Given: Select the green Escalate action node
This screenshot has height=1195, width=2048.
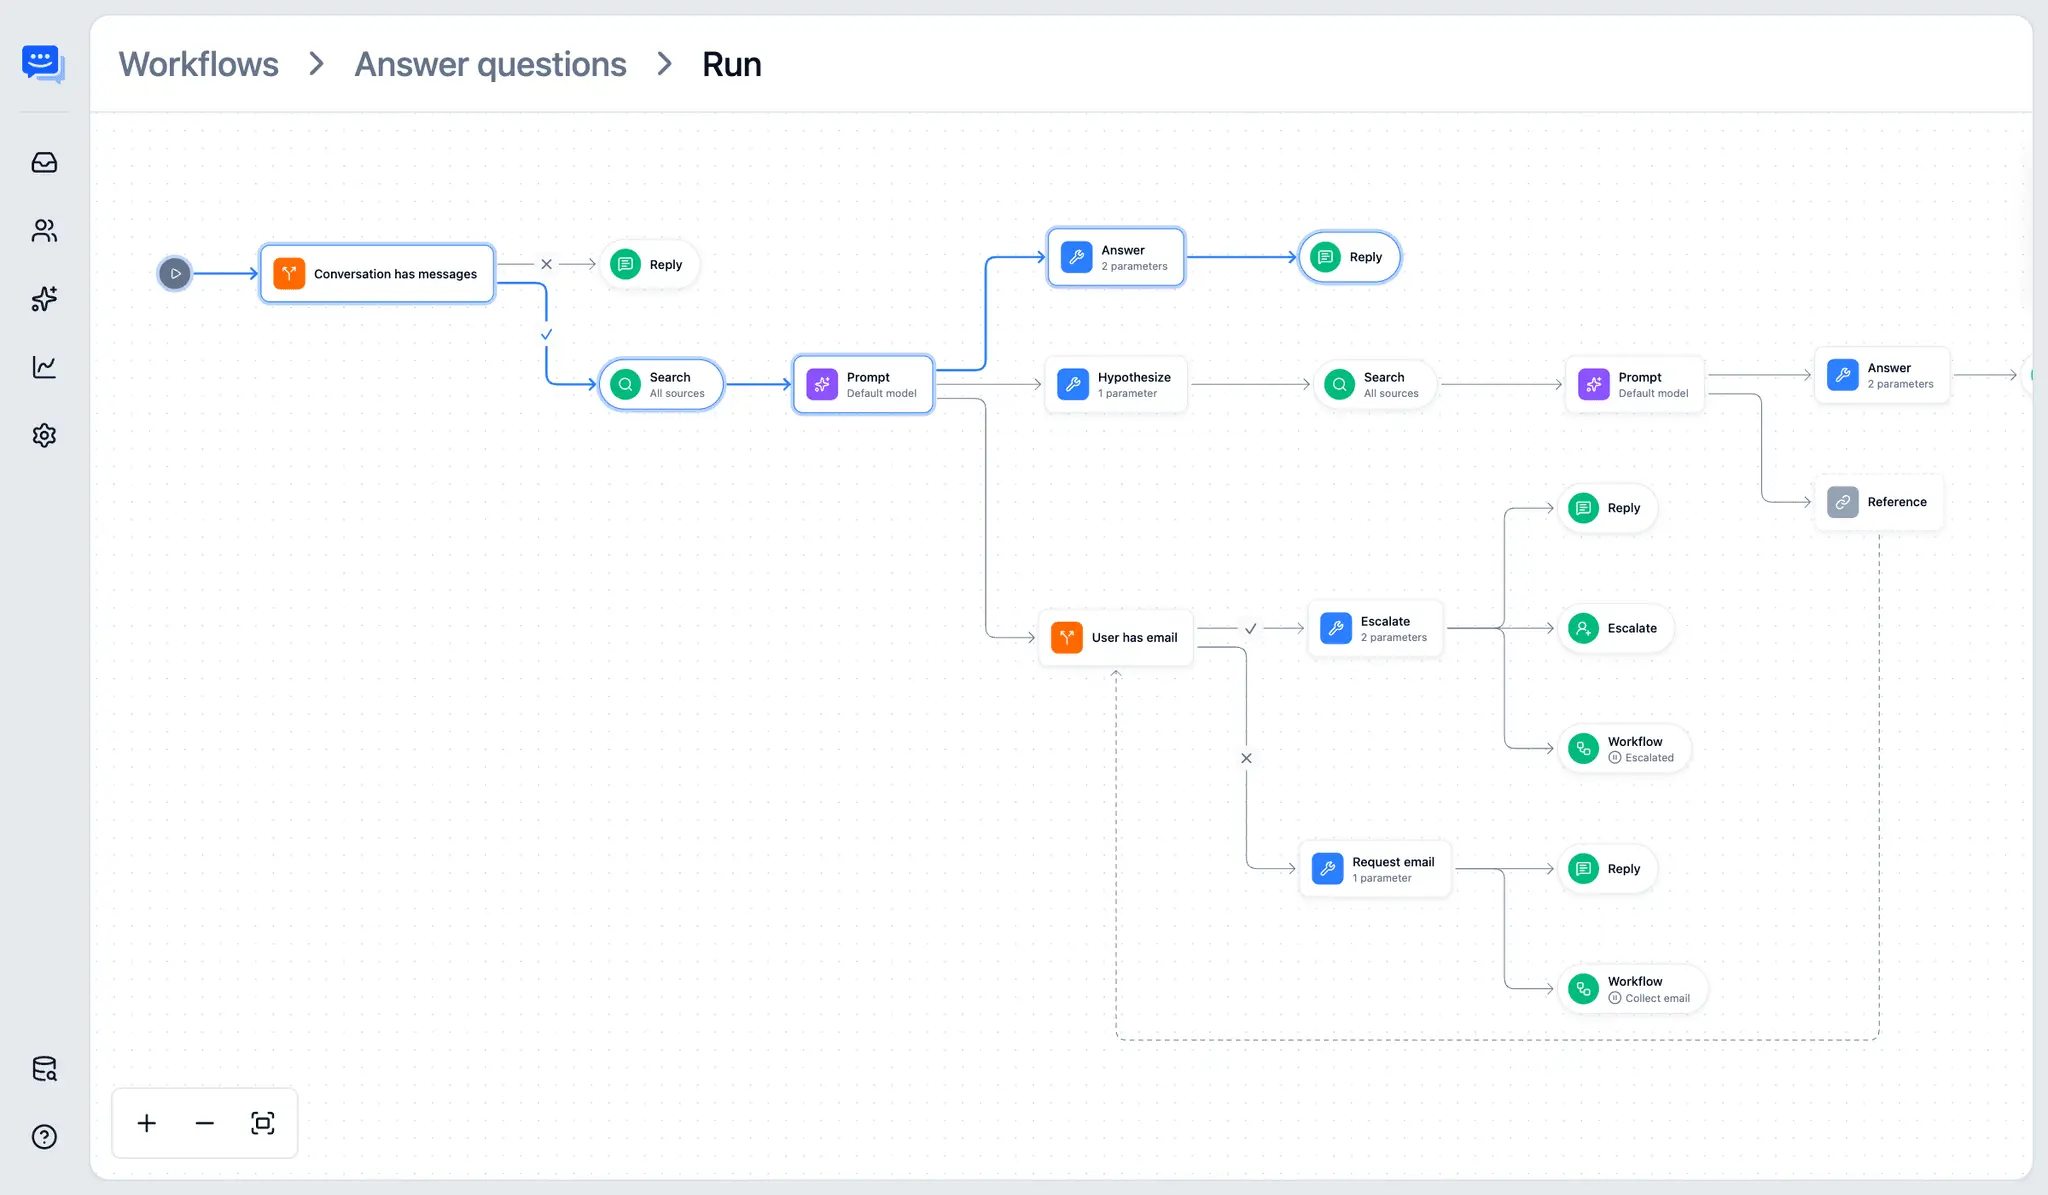Looking at the screenshot, I should (1615, 628).
